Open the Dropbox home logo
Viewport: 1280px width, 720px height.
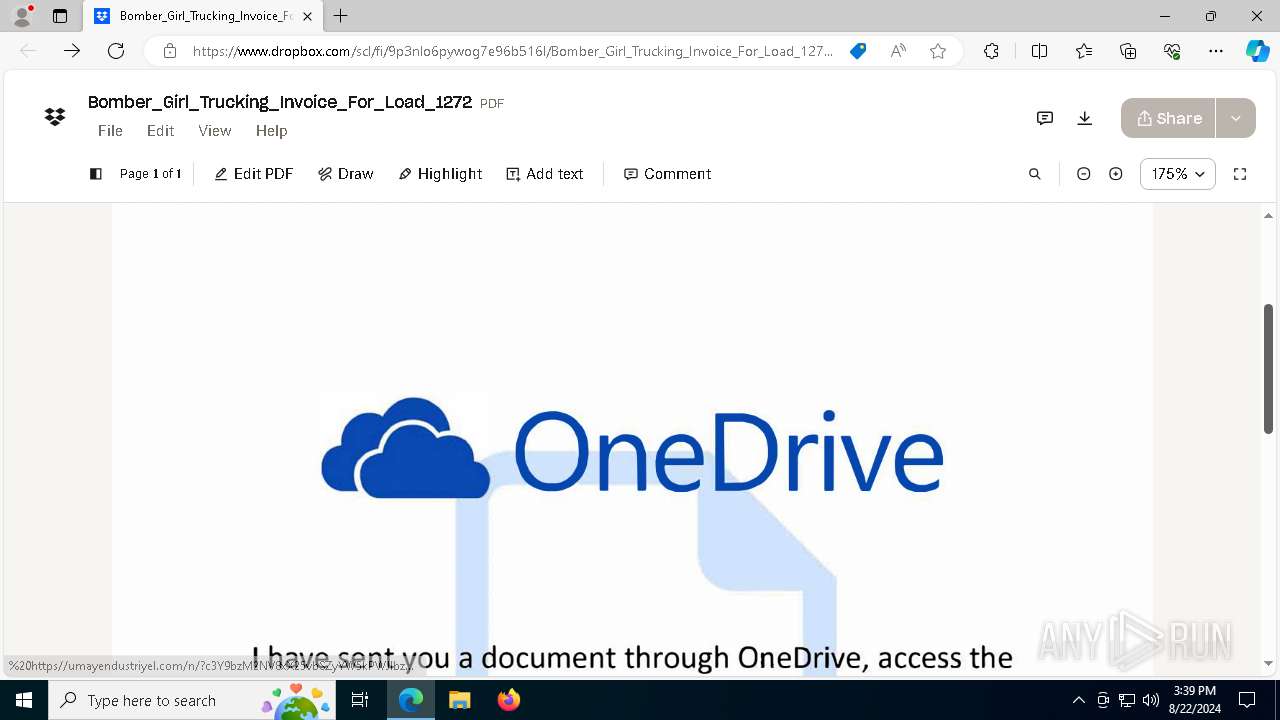coord(55,117)
